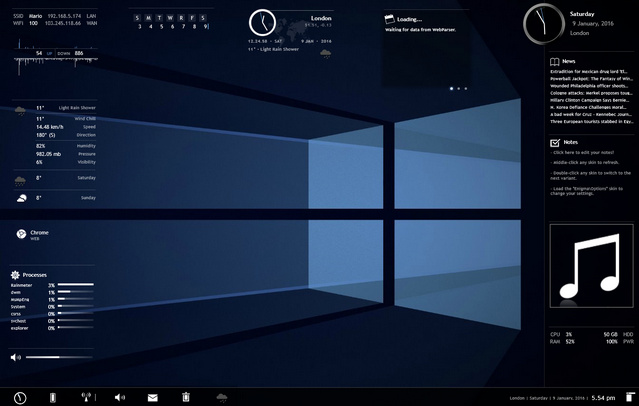The height and width of the screenshot is (406, 639).
Task: Select the first page dot in the reader panel
Action: tap(451, 89)
